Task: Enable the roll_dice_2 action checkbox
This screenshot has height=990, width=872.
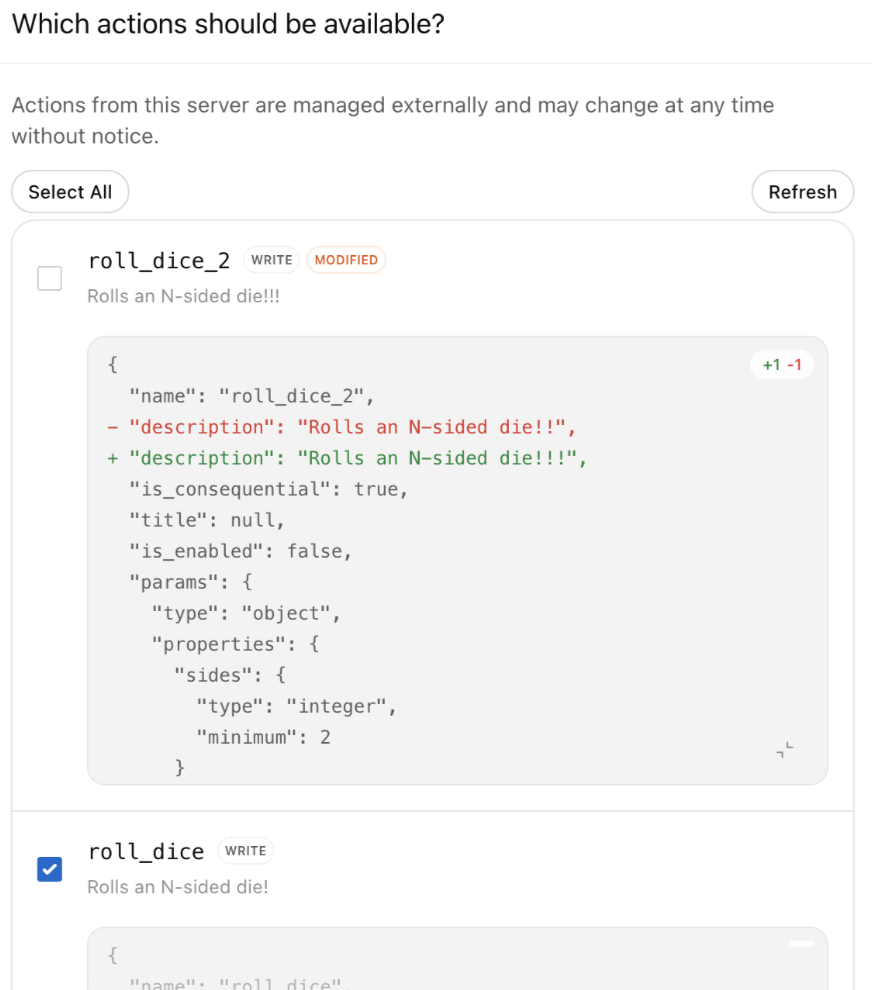Action: click(49, 278)
